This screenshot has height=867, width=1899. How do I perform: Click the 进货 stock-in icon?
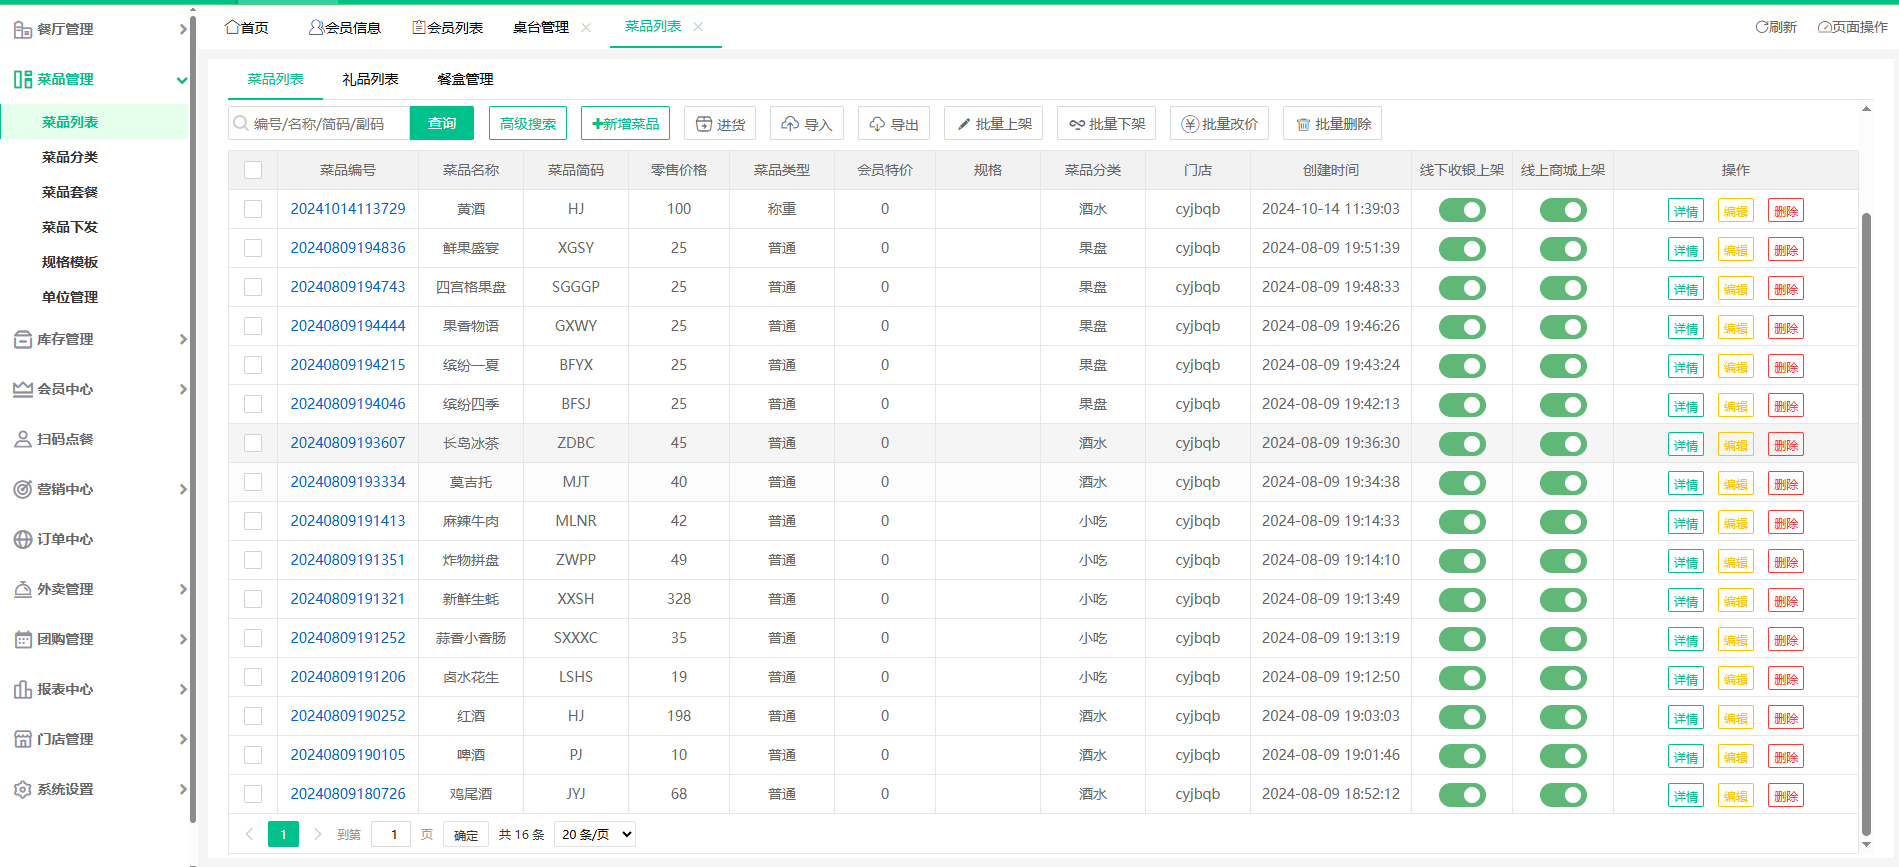pyautogui.click(x=704, y=124)
